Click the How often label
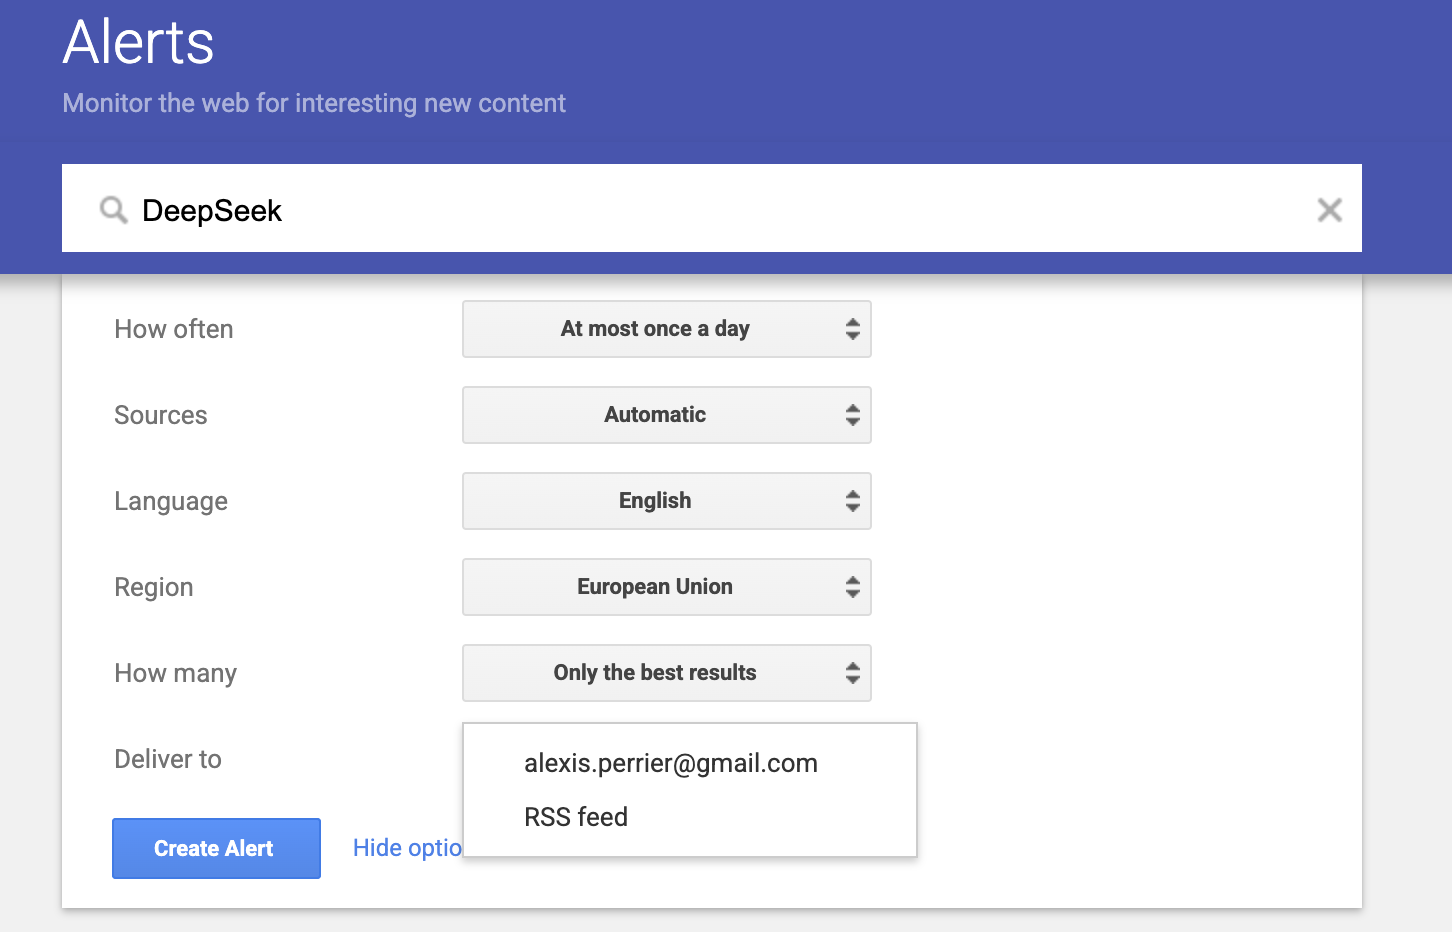The image size is (1452, 932). [174, 329]
